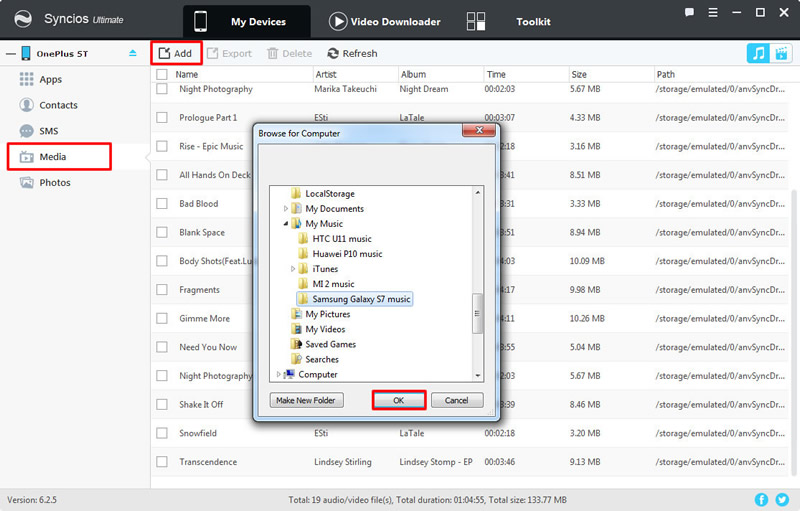Select the OnePlus 5T device
The image size is (800, 511).
[62, 54]
